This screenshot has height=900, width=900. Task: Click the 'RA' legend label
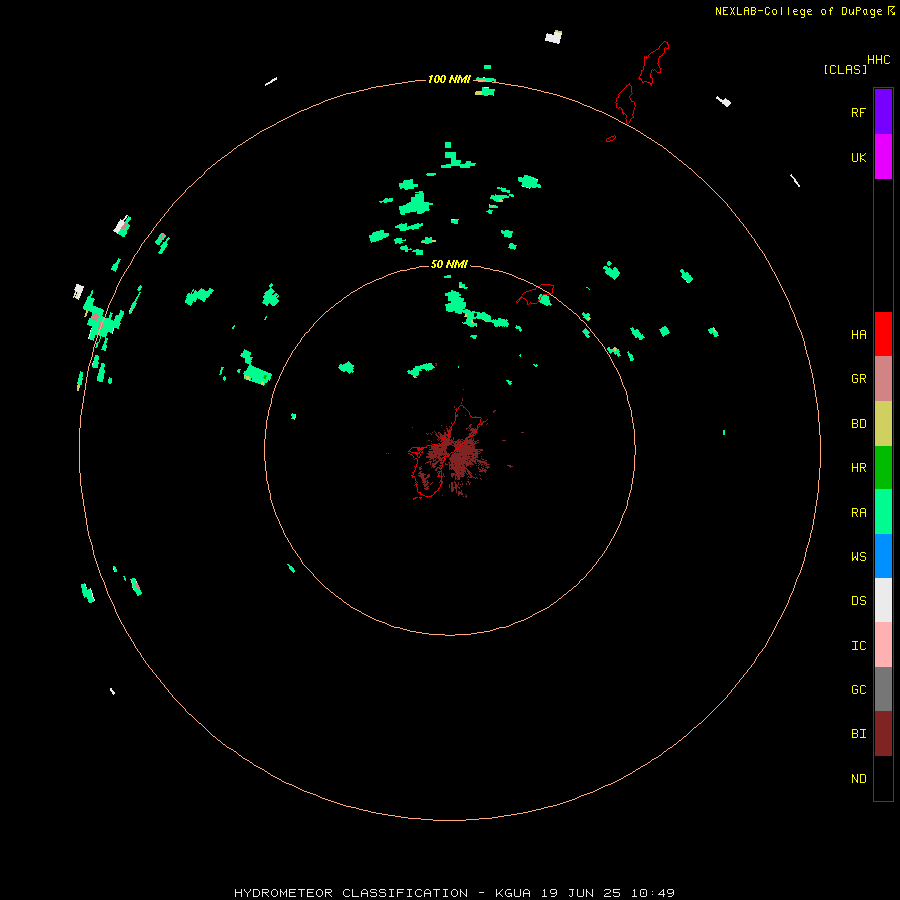pyautogui.click(x=858, y=513)
